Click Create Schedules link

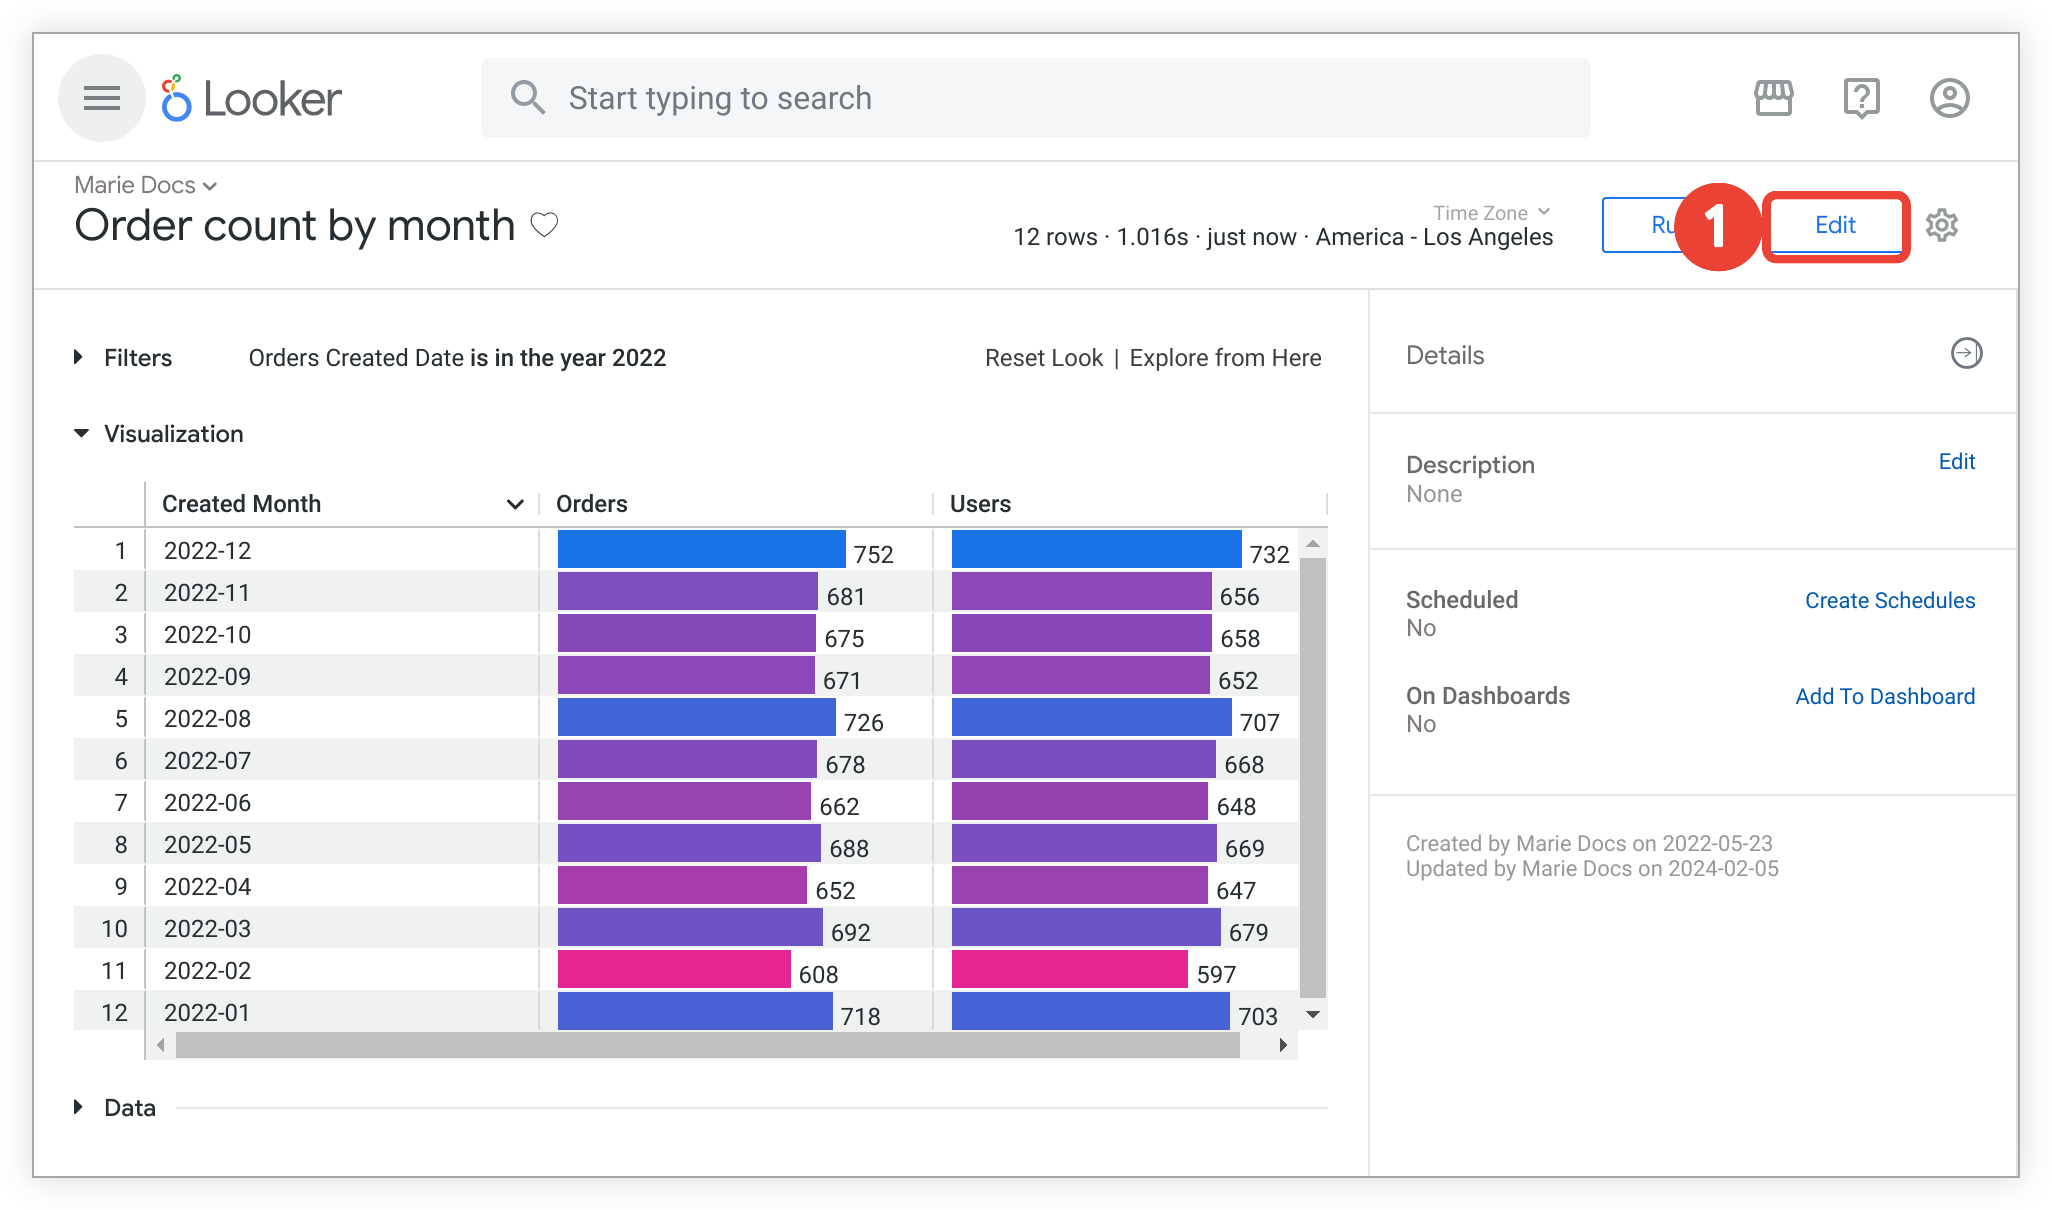(x=1889, y=599)
